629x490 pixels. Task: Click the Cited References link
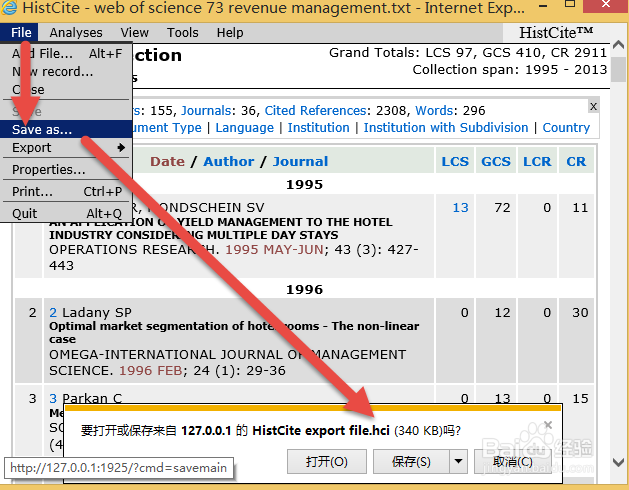pyautogui.click(x=315, y=110)
